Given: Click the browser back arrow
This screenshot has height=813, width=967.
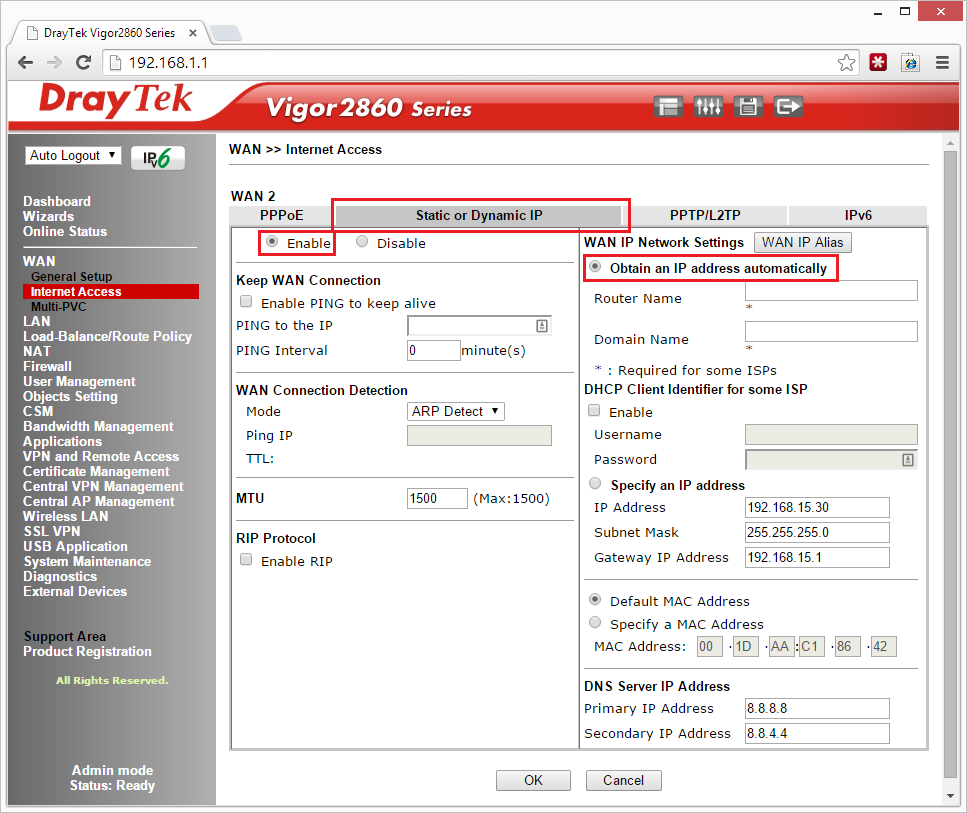Looking at the screenshot, I should pos(25,62).
